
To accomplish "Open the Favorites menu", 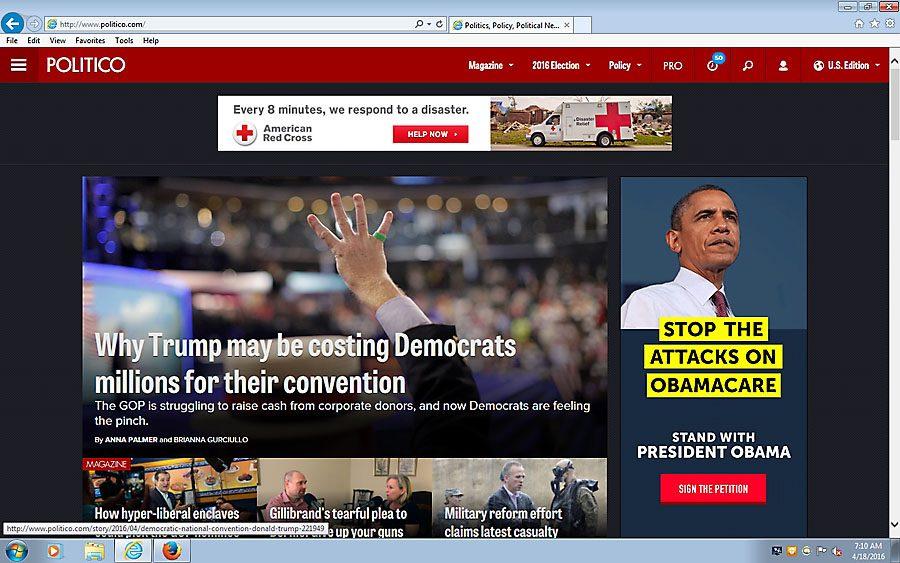I will pos(90,40).
